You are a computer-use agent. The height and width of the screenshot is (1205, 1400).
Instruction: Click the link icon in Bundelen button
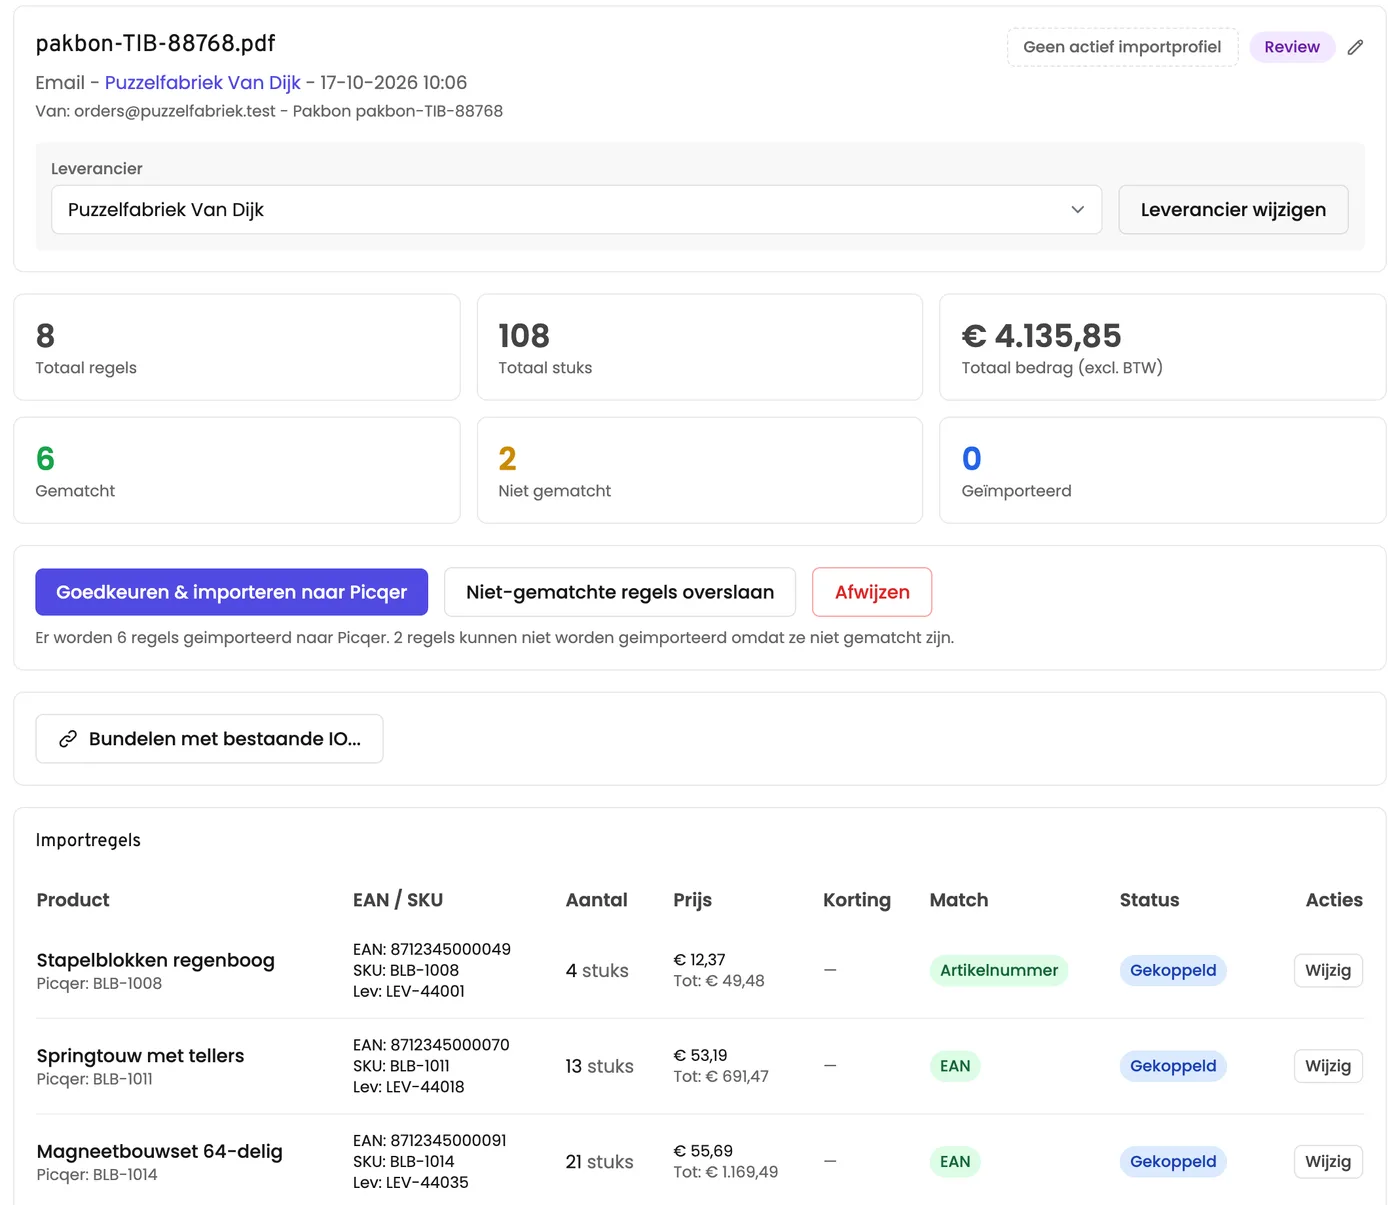point(68,739)
